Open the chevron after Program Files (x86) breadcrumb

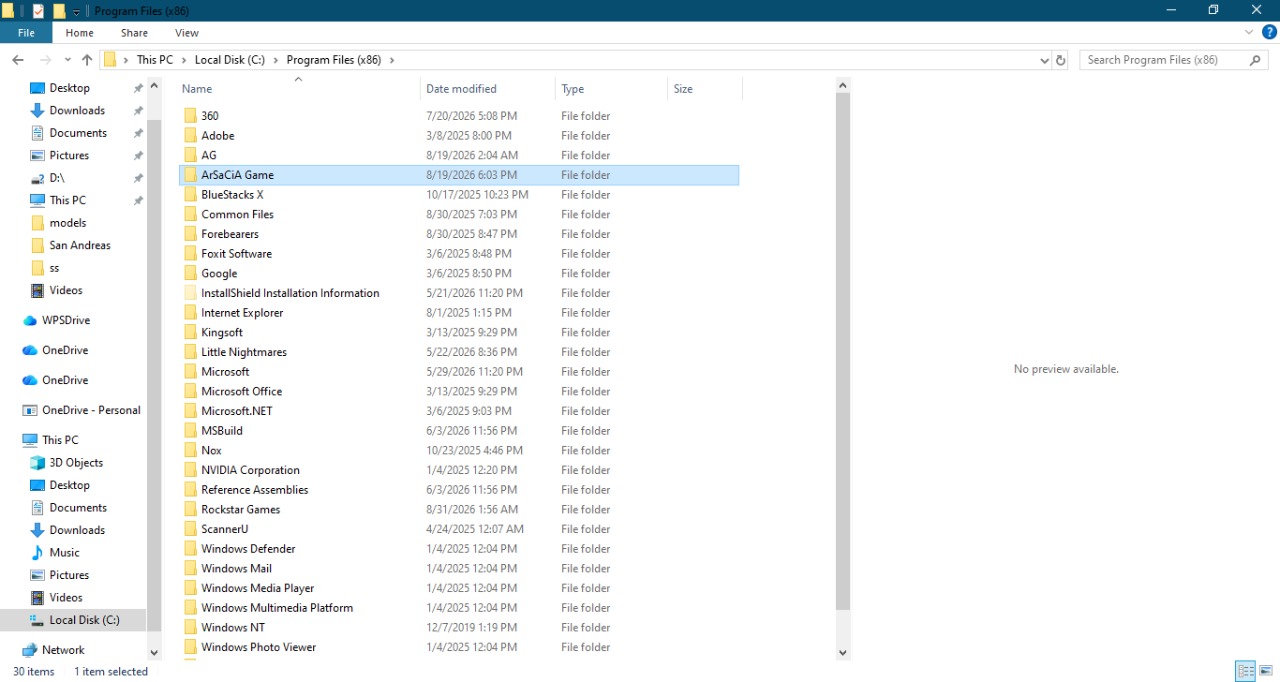[x=392, y=60]
